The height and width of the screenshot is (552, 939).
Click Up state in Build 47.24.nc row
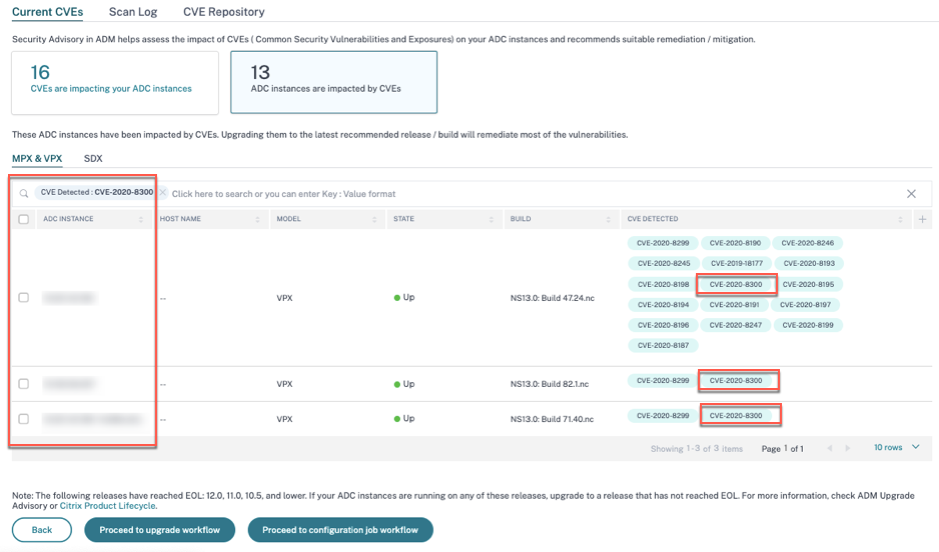pyautogui.click(x=404, y=298)
